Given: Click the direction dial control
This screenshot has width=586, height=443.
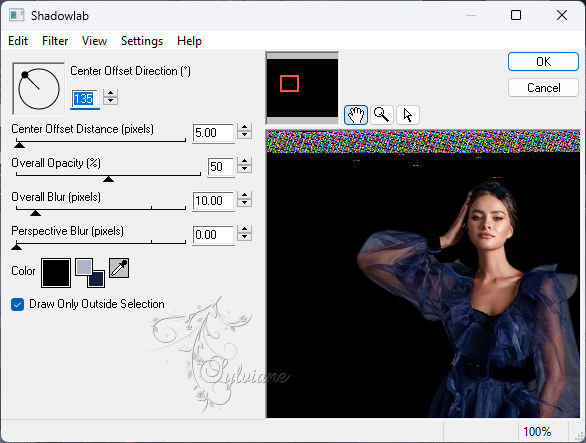Looking at the screenshot, I should click(x=38, y=88).
